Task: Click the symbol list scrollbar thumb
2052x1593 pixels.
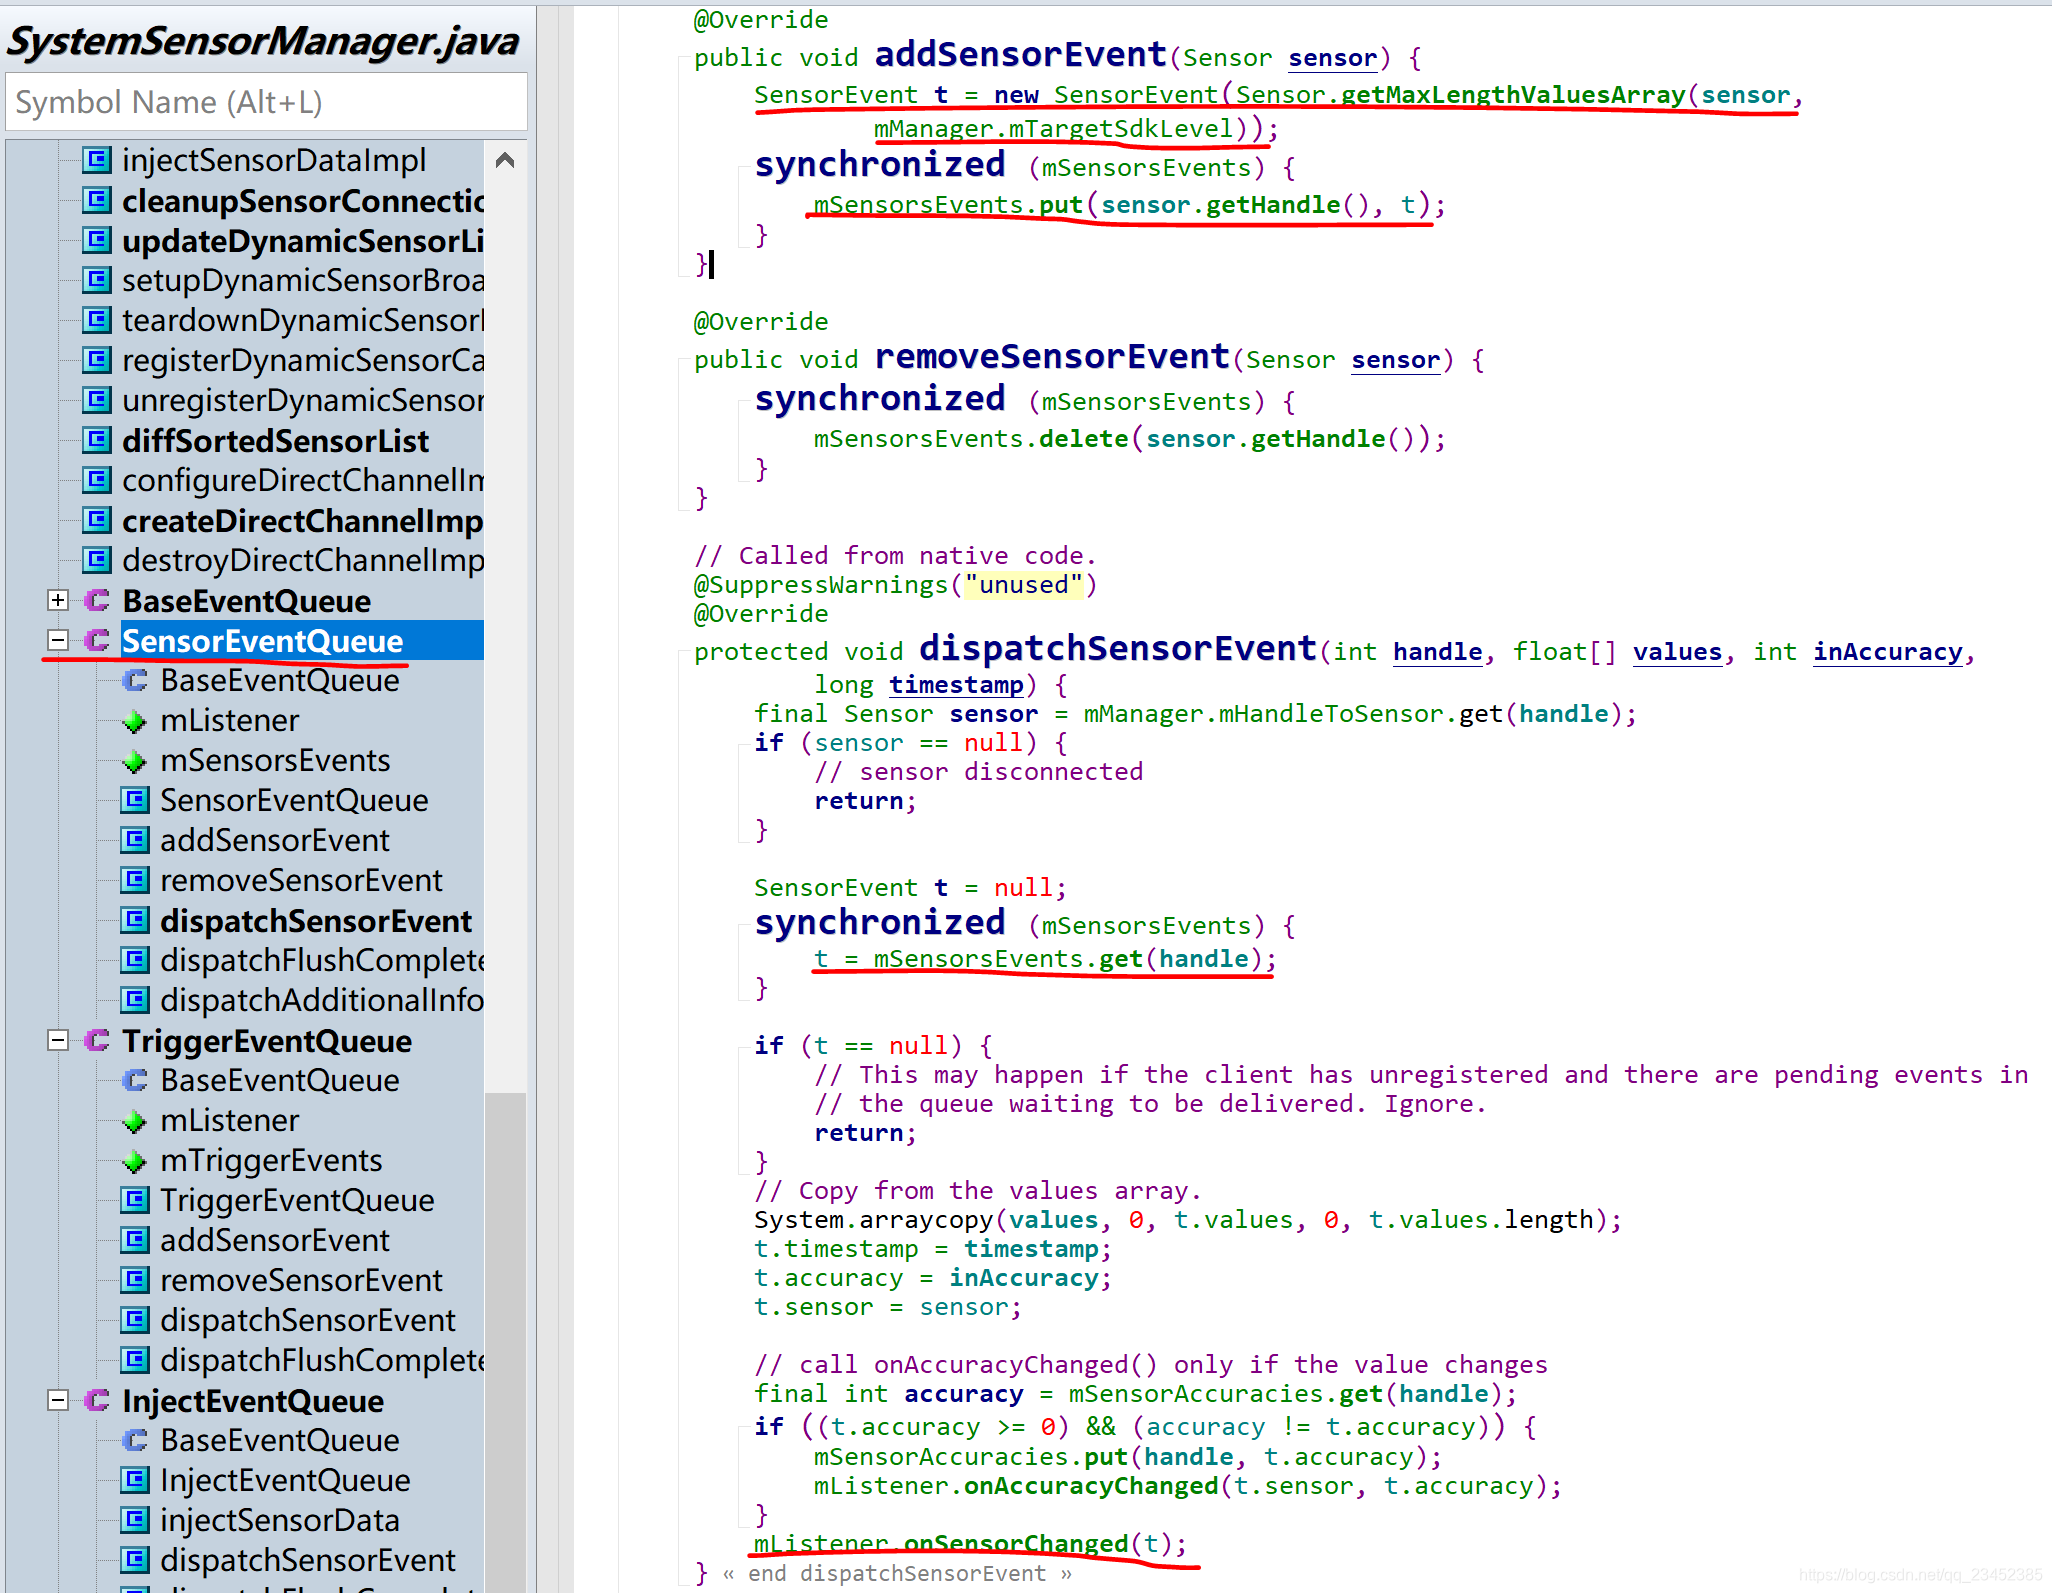Action: click(x=505, y=1340)
